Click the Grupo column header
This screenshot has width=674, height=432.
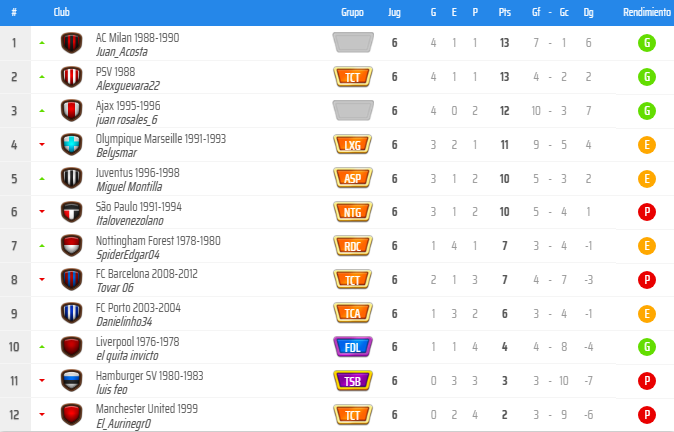pyautogui.click(x=352, y=13)
